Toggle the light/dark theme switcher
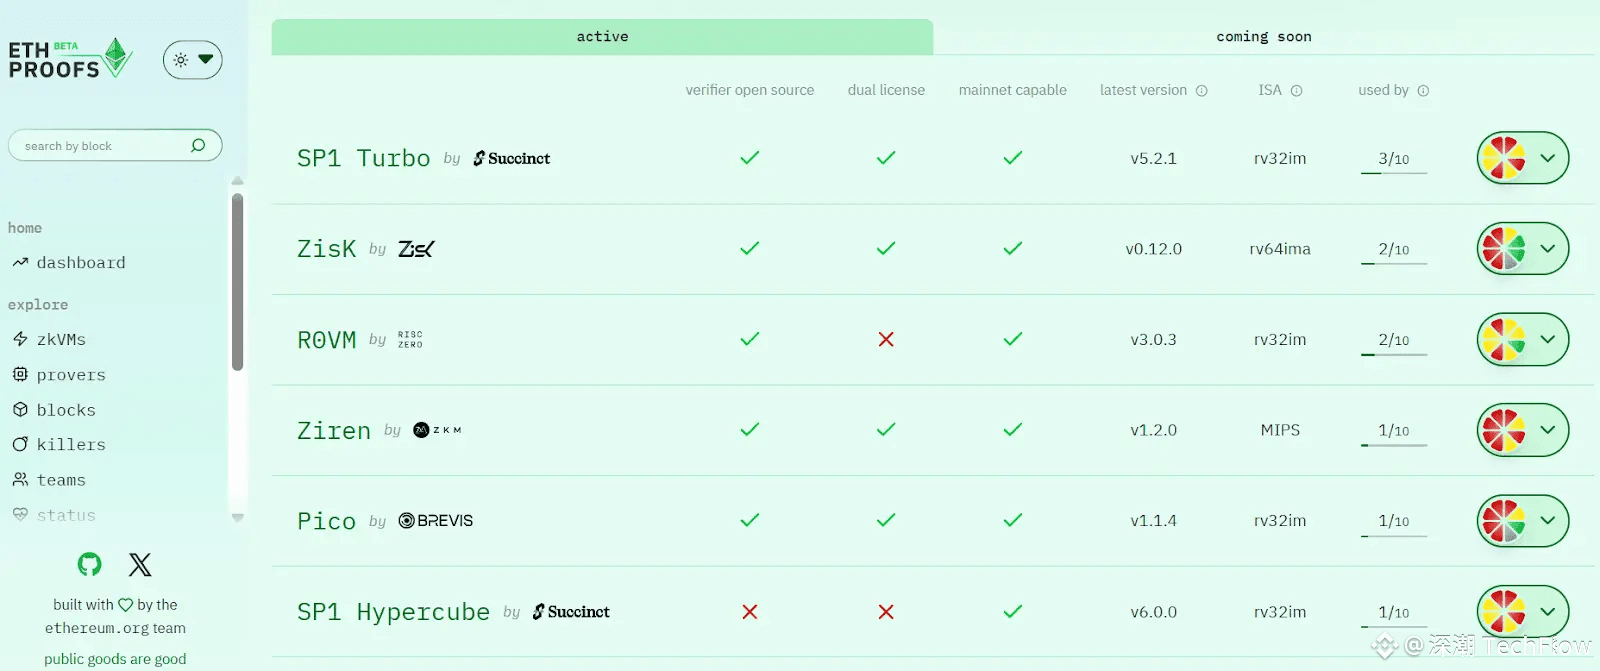Image resolution: width=1600 pixels, height=671 pixels. (192, 60)
